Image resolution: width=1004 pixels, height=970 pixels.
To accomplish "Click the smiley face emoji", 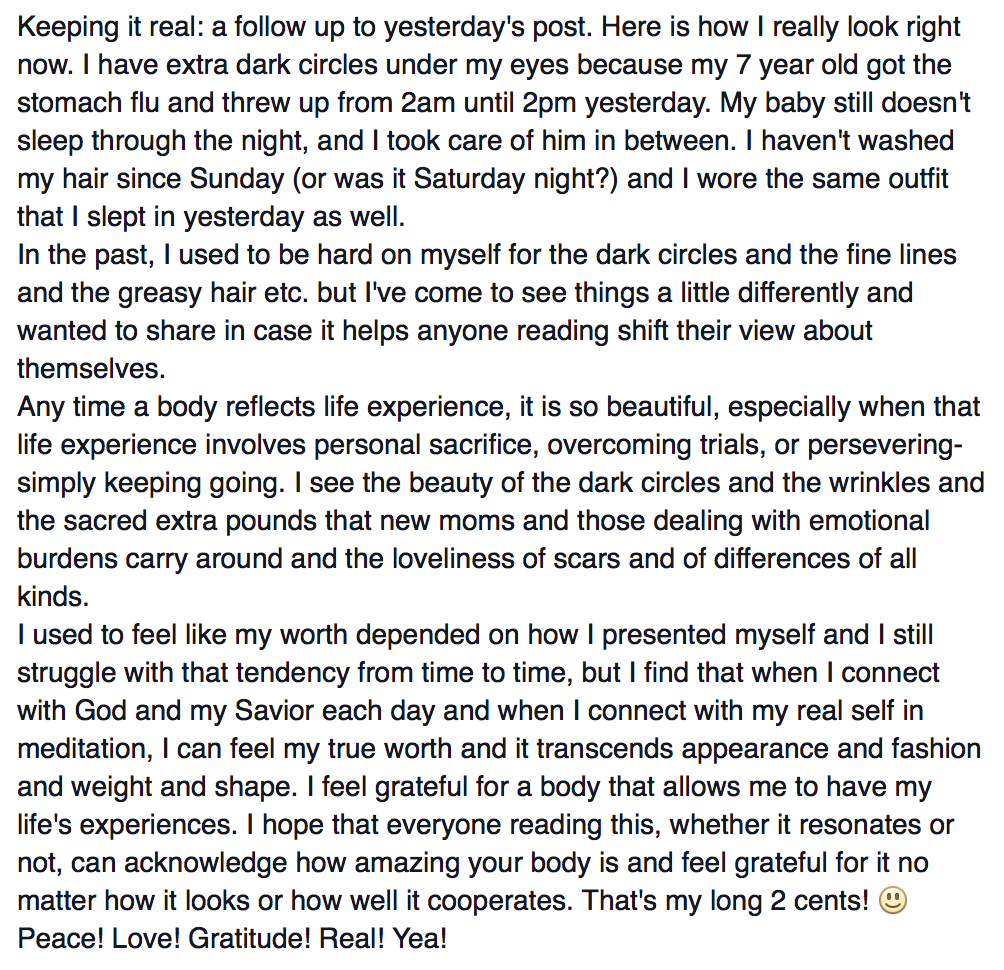I will coord(891,903).
